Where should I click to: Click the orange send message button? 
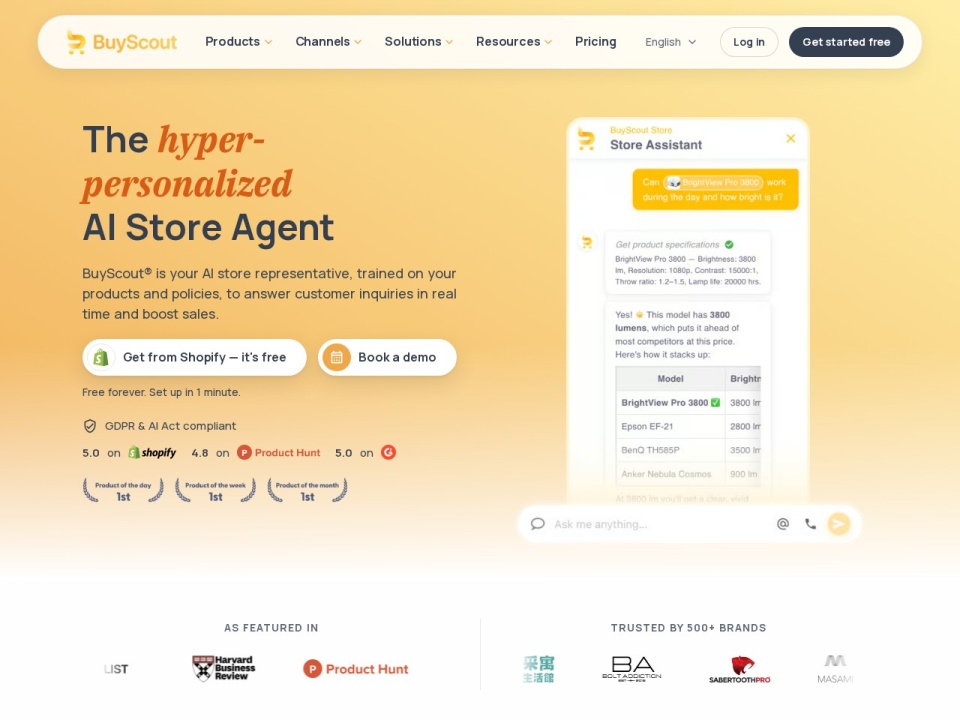point(839,523)
